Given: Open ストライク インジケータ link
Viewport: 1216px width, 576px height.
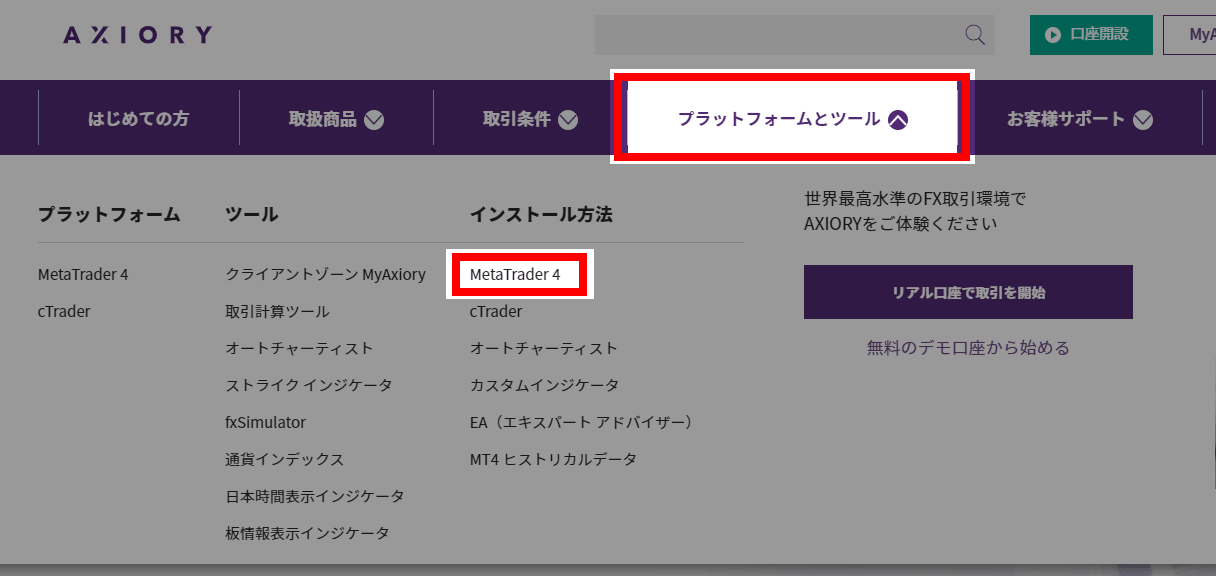Looking at the screenshot, I should click(x=309, y=385).
